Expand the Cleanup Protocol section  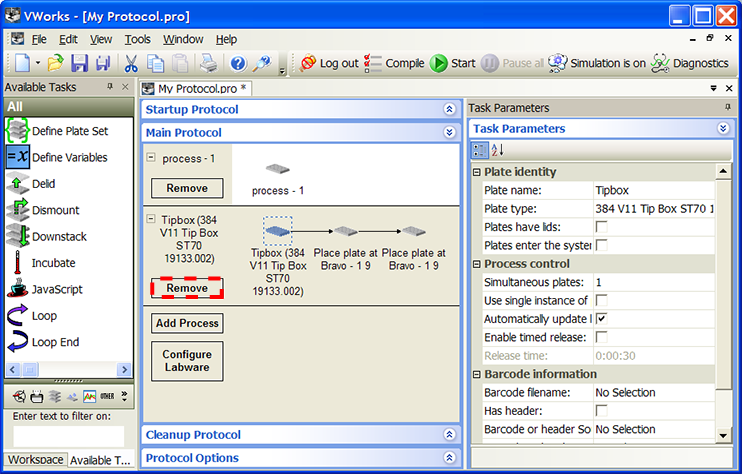(x=449, y=435)
